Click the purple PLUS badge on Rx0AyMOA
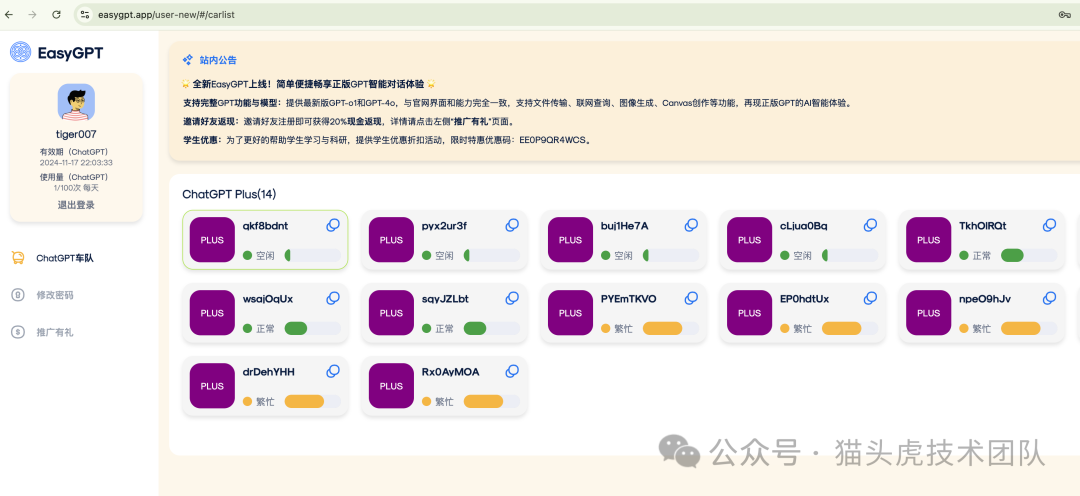The height and width of the screenshot is (496, 1080). click(x=391, y=386)
